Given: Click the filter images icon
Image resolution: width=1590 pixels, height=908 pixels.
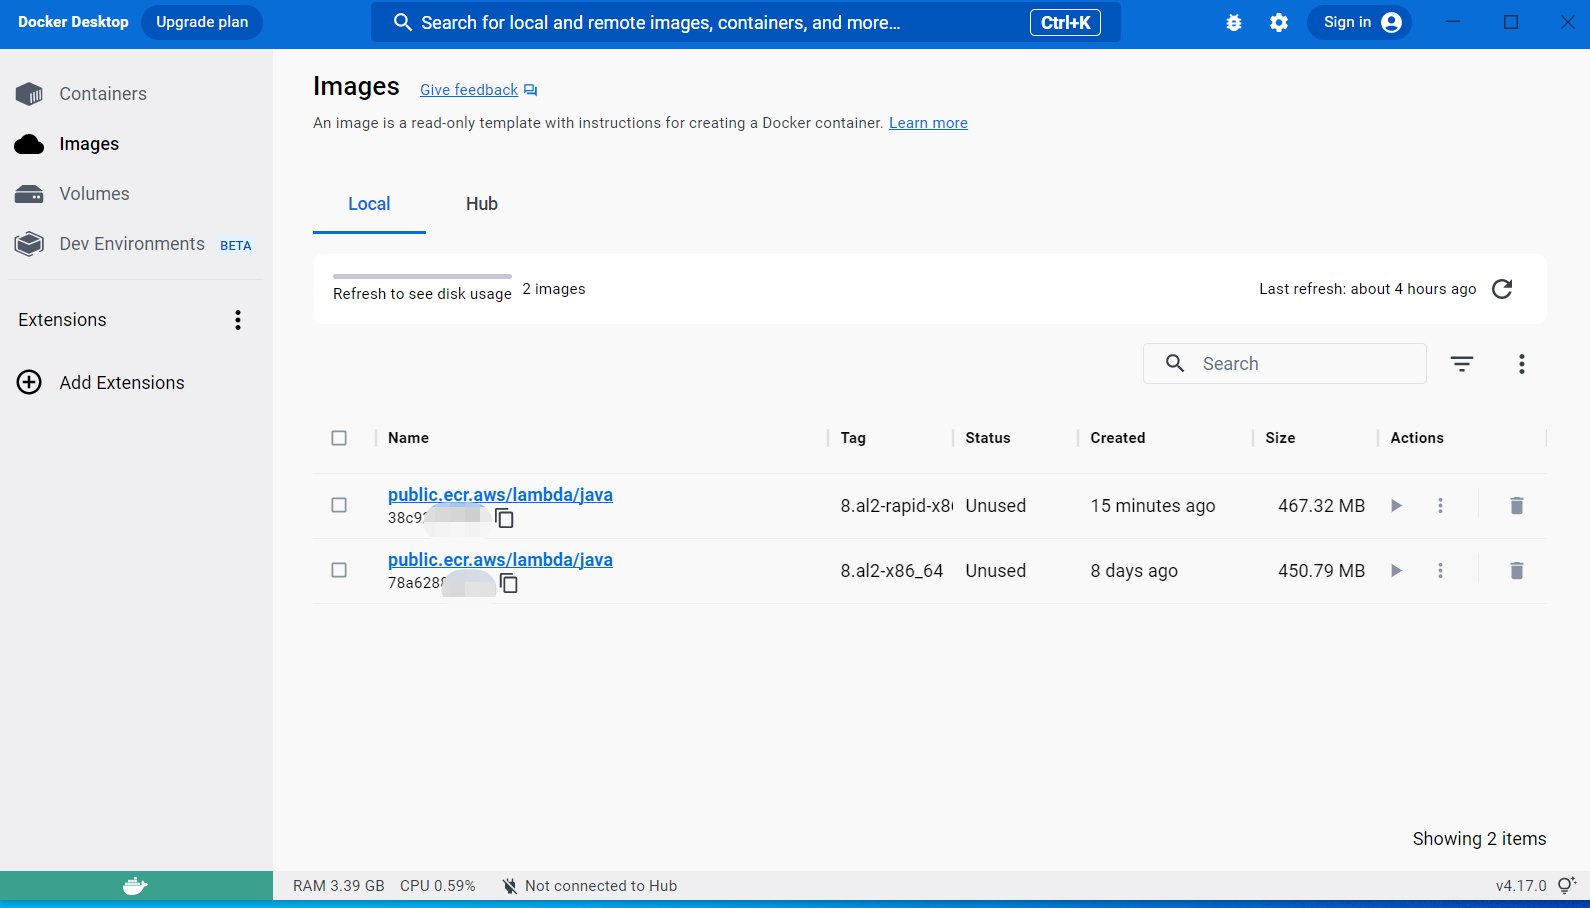Looking at the screenshot, I should click(x=1461, y=364).
